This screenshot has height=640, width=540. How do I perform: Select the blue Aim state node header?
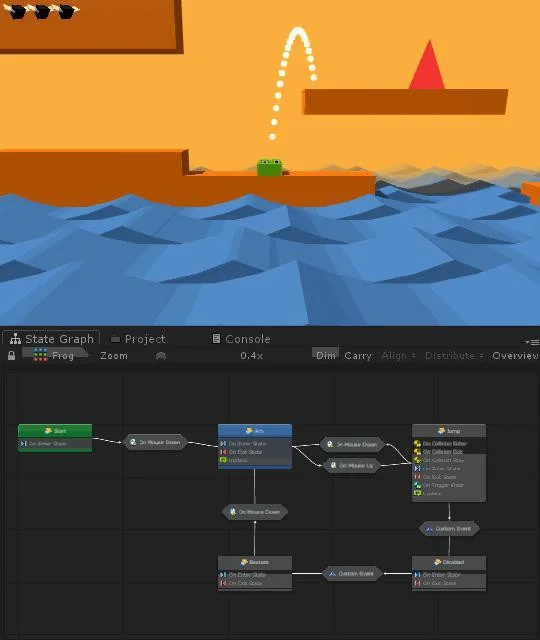[255, 431]
